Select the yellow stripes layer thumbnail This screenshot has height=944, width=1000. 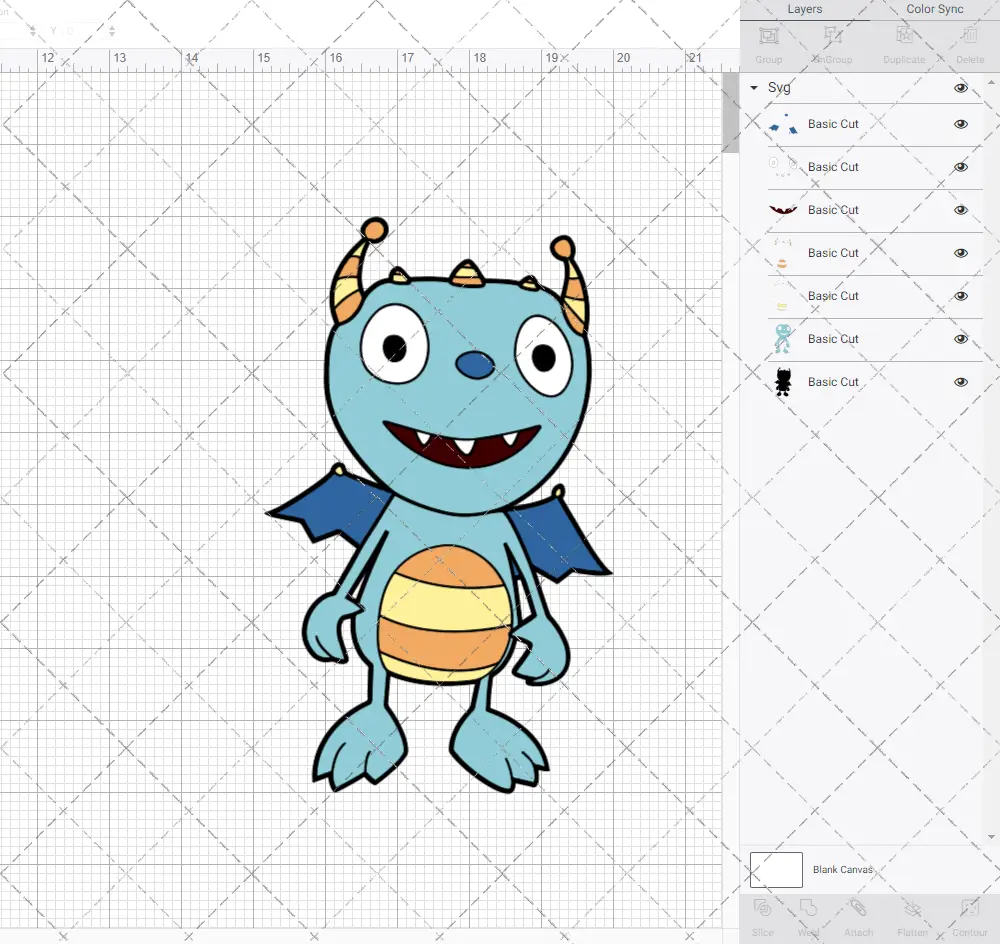[x=783, y=296]
